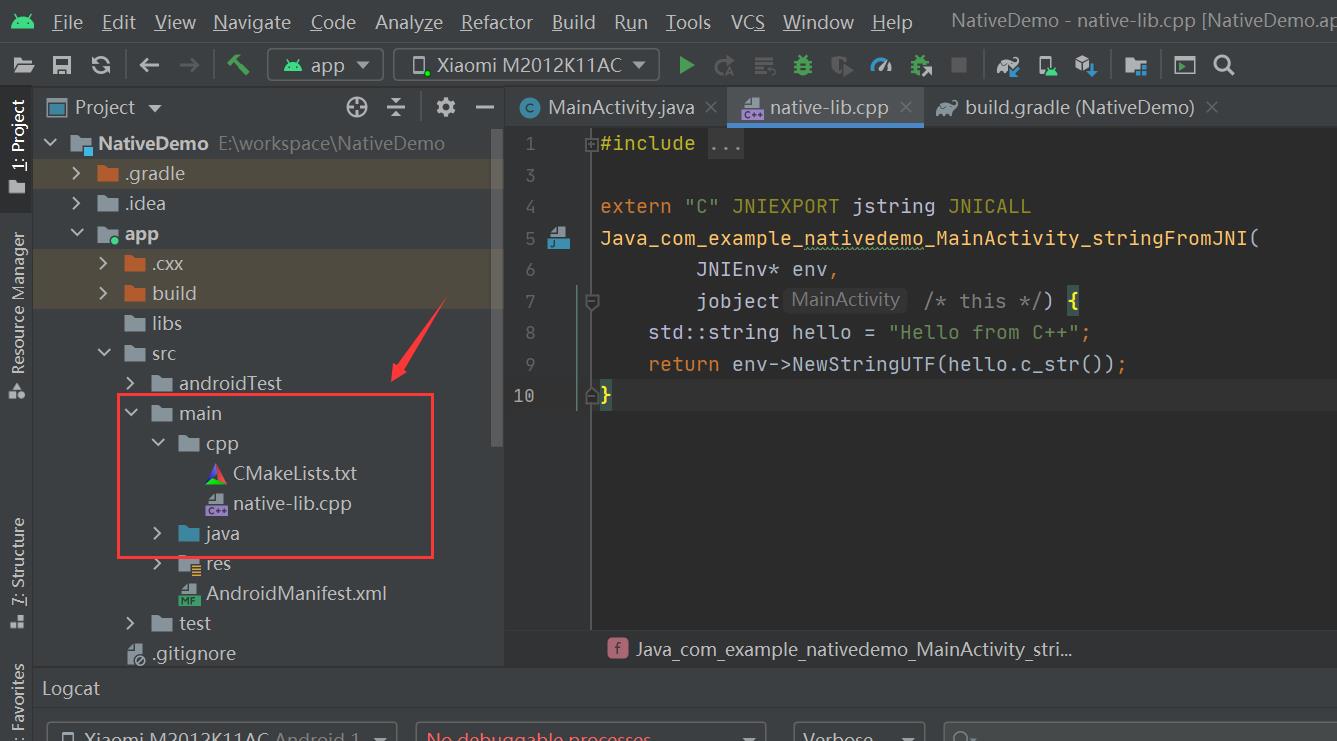
Task: Toggle the fold marker on line 7
Action: pos(591,301)
